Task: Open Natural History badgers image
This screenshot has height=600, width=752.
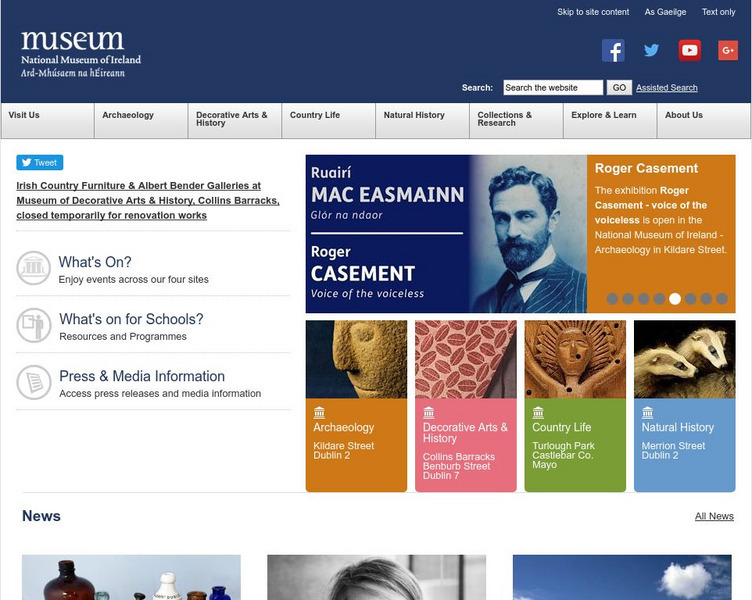Action: coord(684,359)
